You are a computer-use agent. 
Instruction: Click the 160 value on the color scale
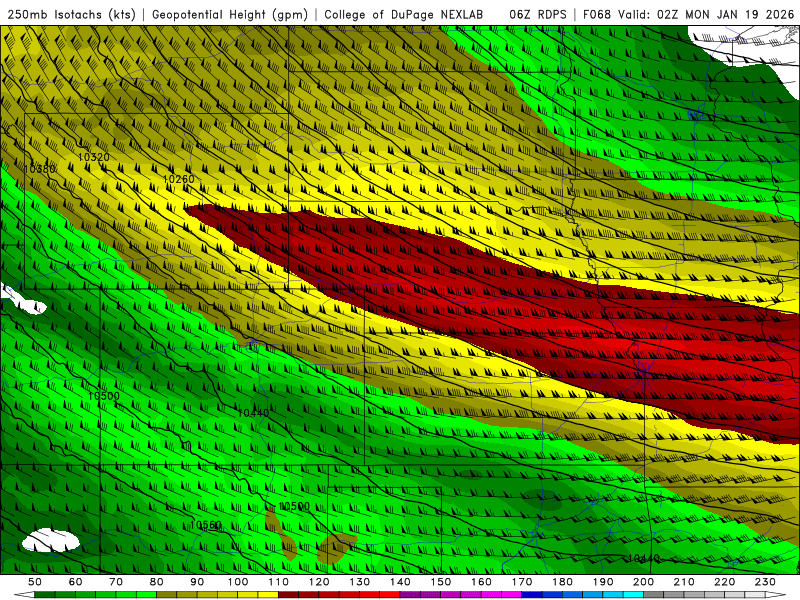(x=481, y=582)
